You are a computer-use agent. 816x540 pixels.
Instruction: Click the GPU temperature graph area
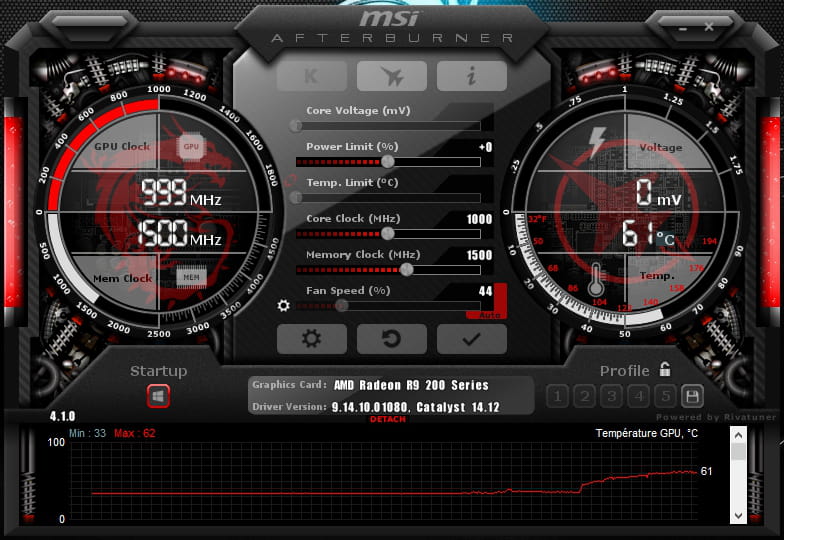tap(384, 481)
